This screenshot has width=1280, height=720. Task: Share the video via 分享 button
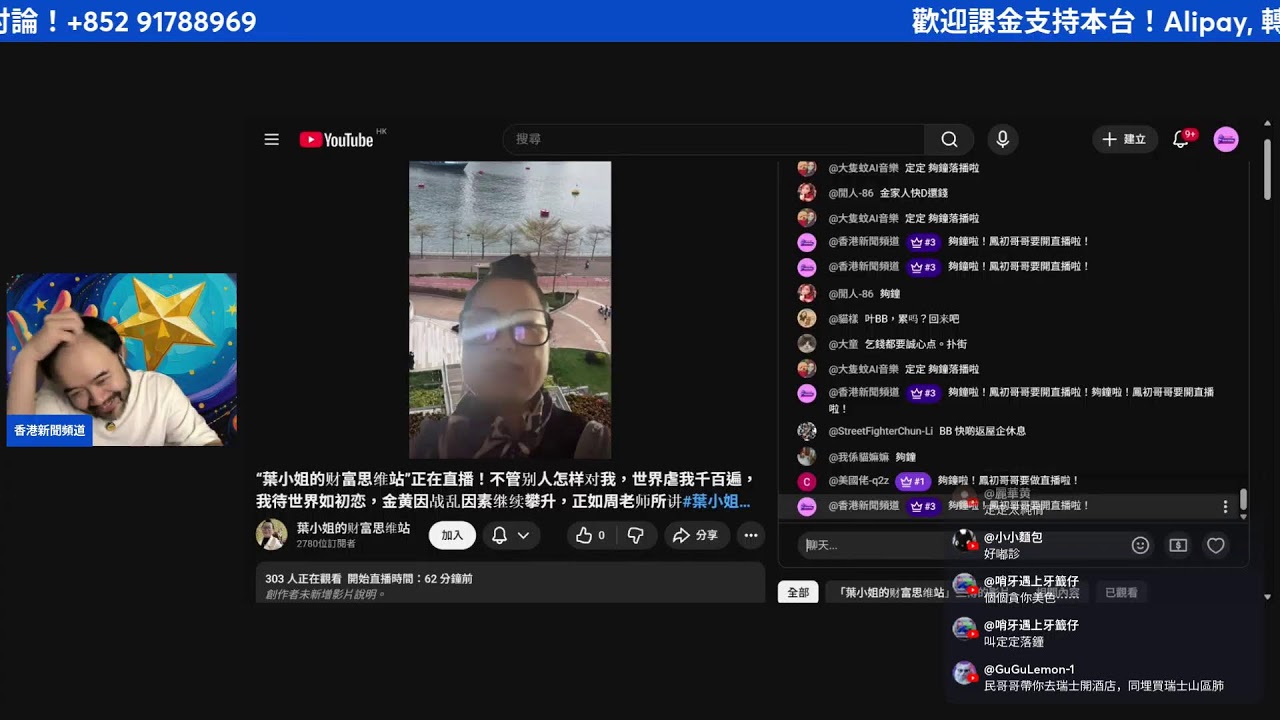[696, 536]
